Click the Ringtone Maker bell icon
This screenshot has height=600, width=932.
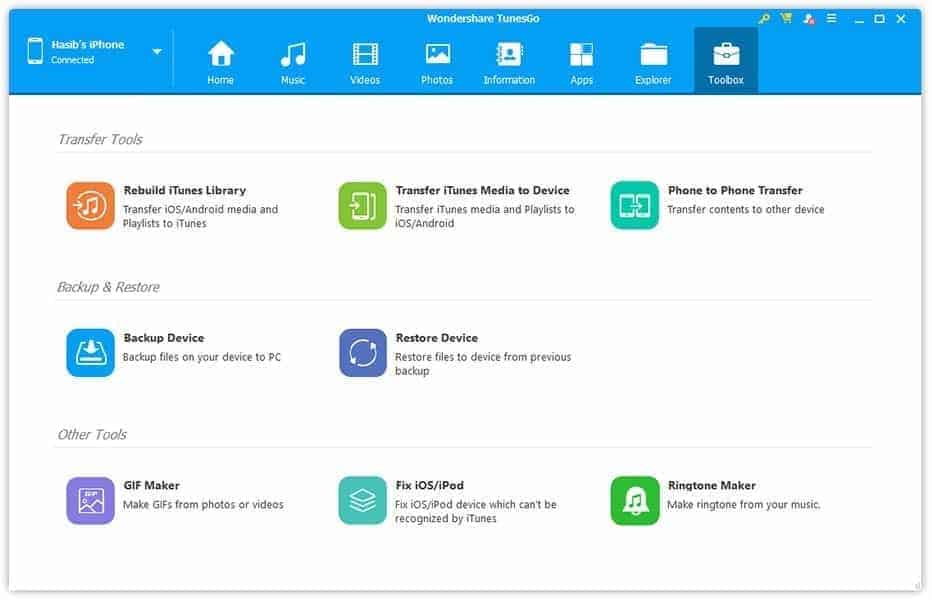(x=633, y=500)
